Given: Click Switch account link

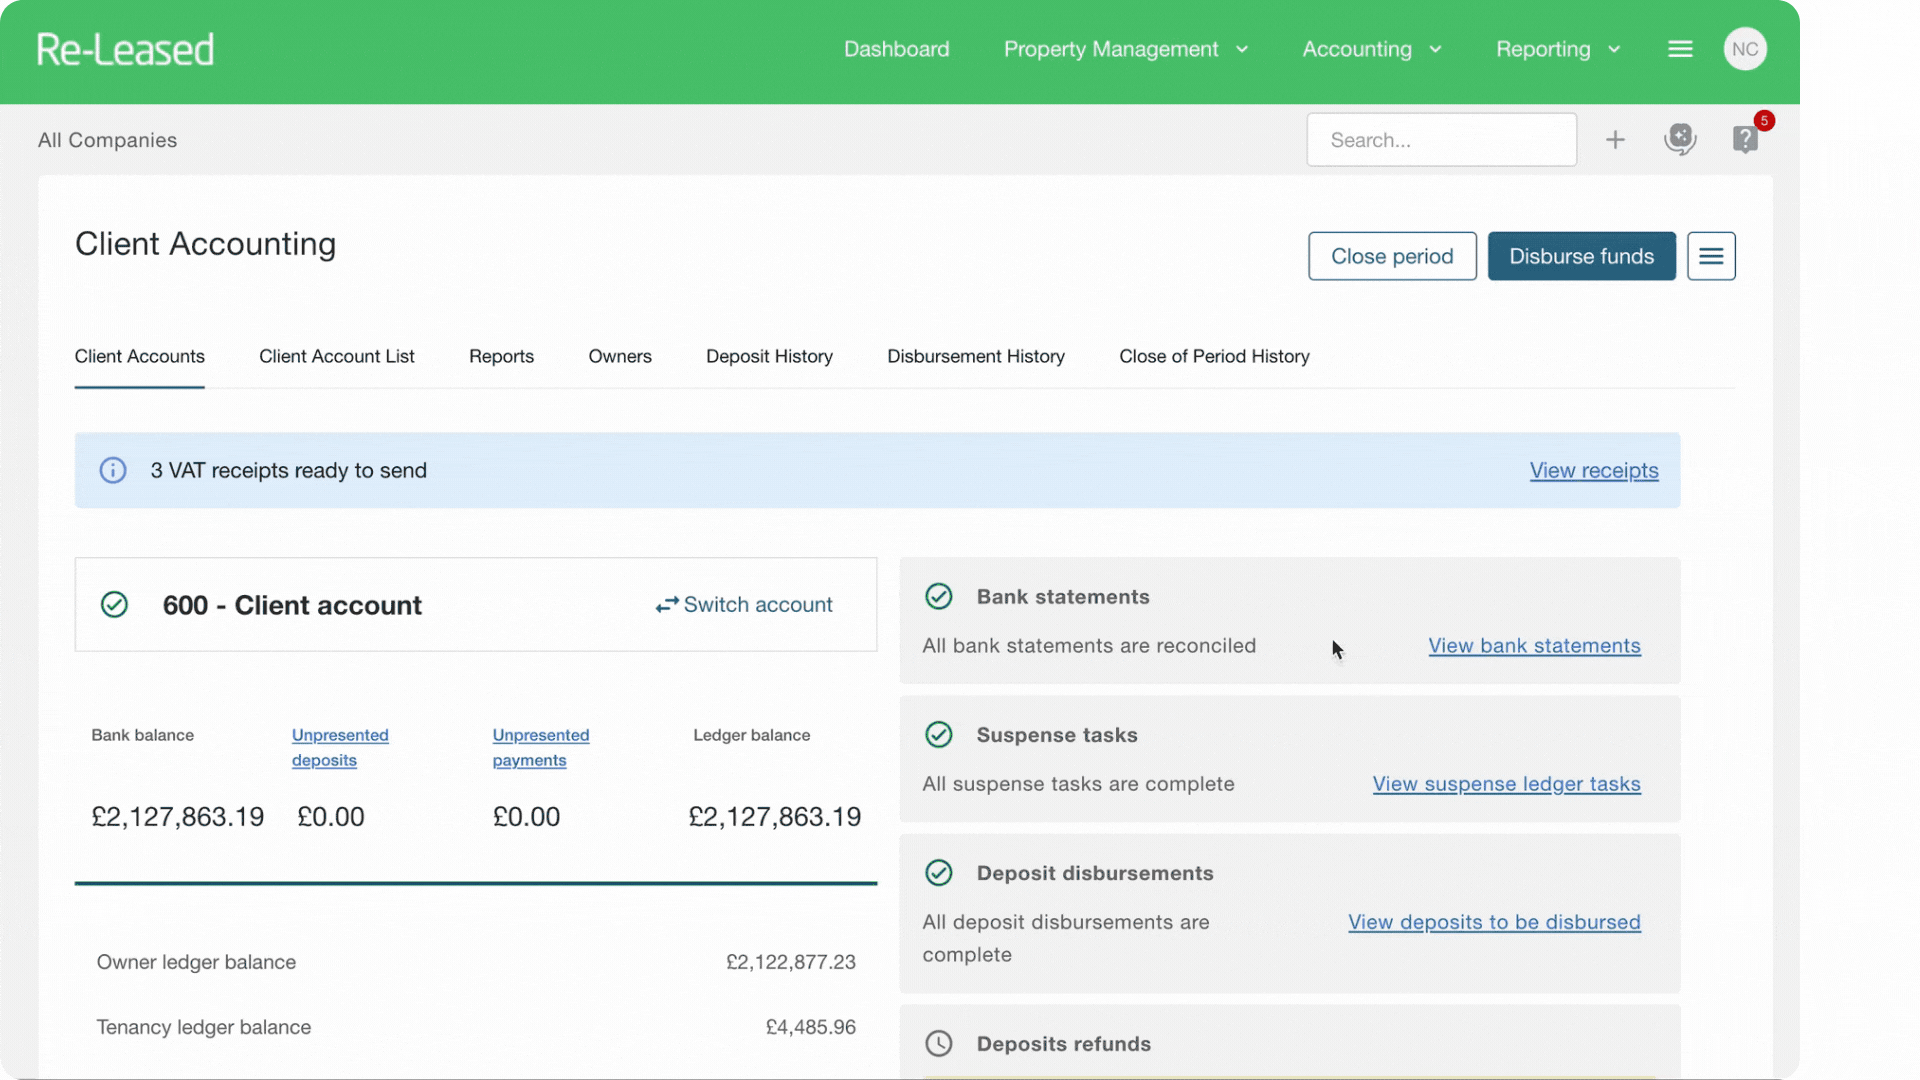Looking at the screenshot, I should (758, 605).
